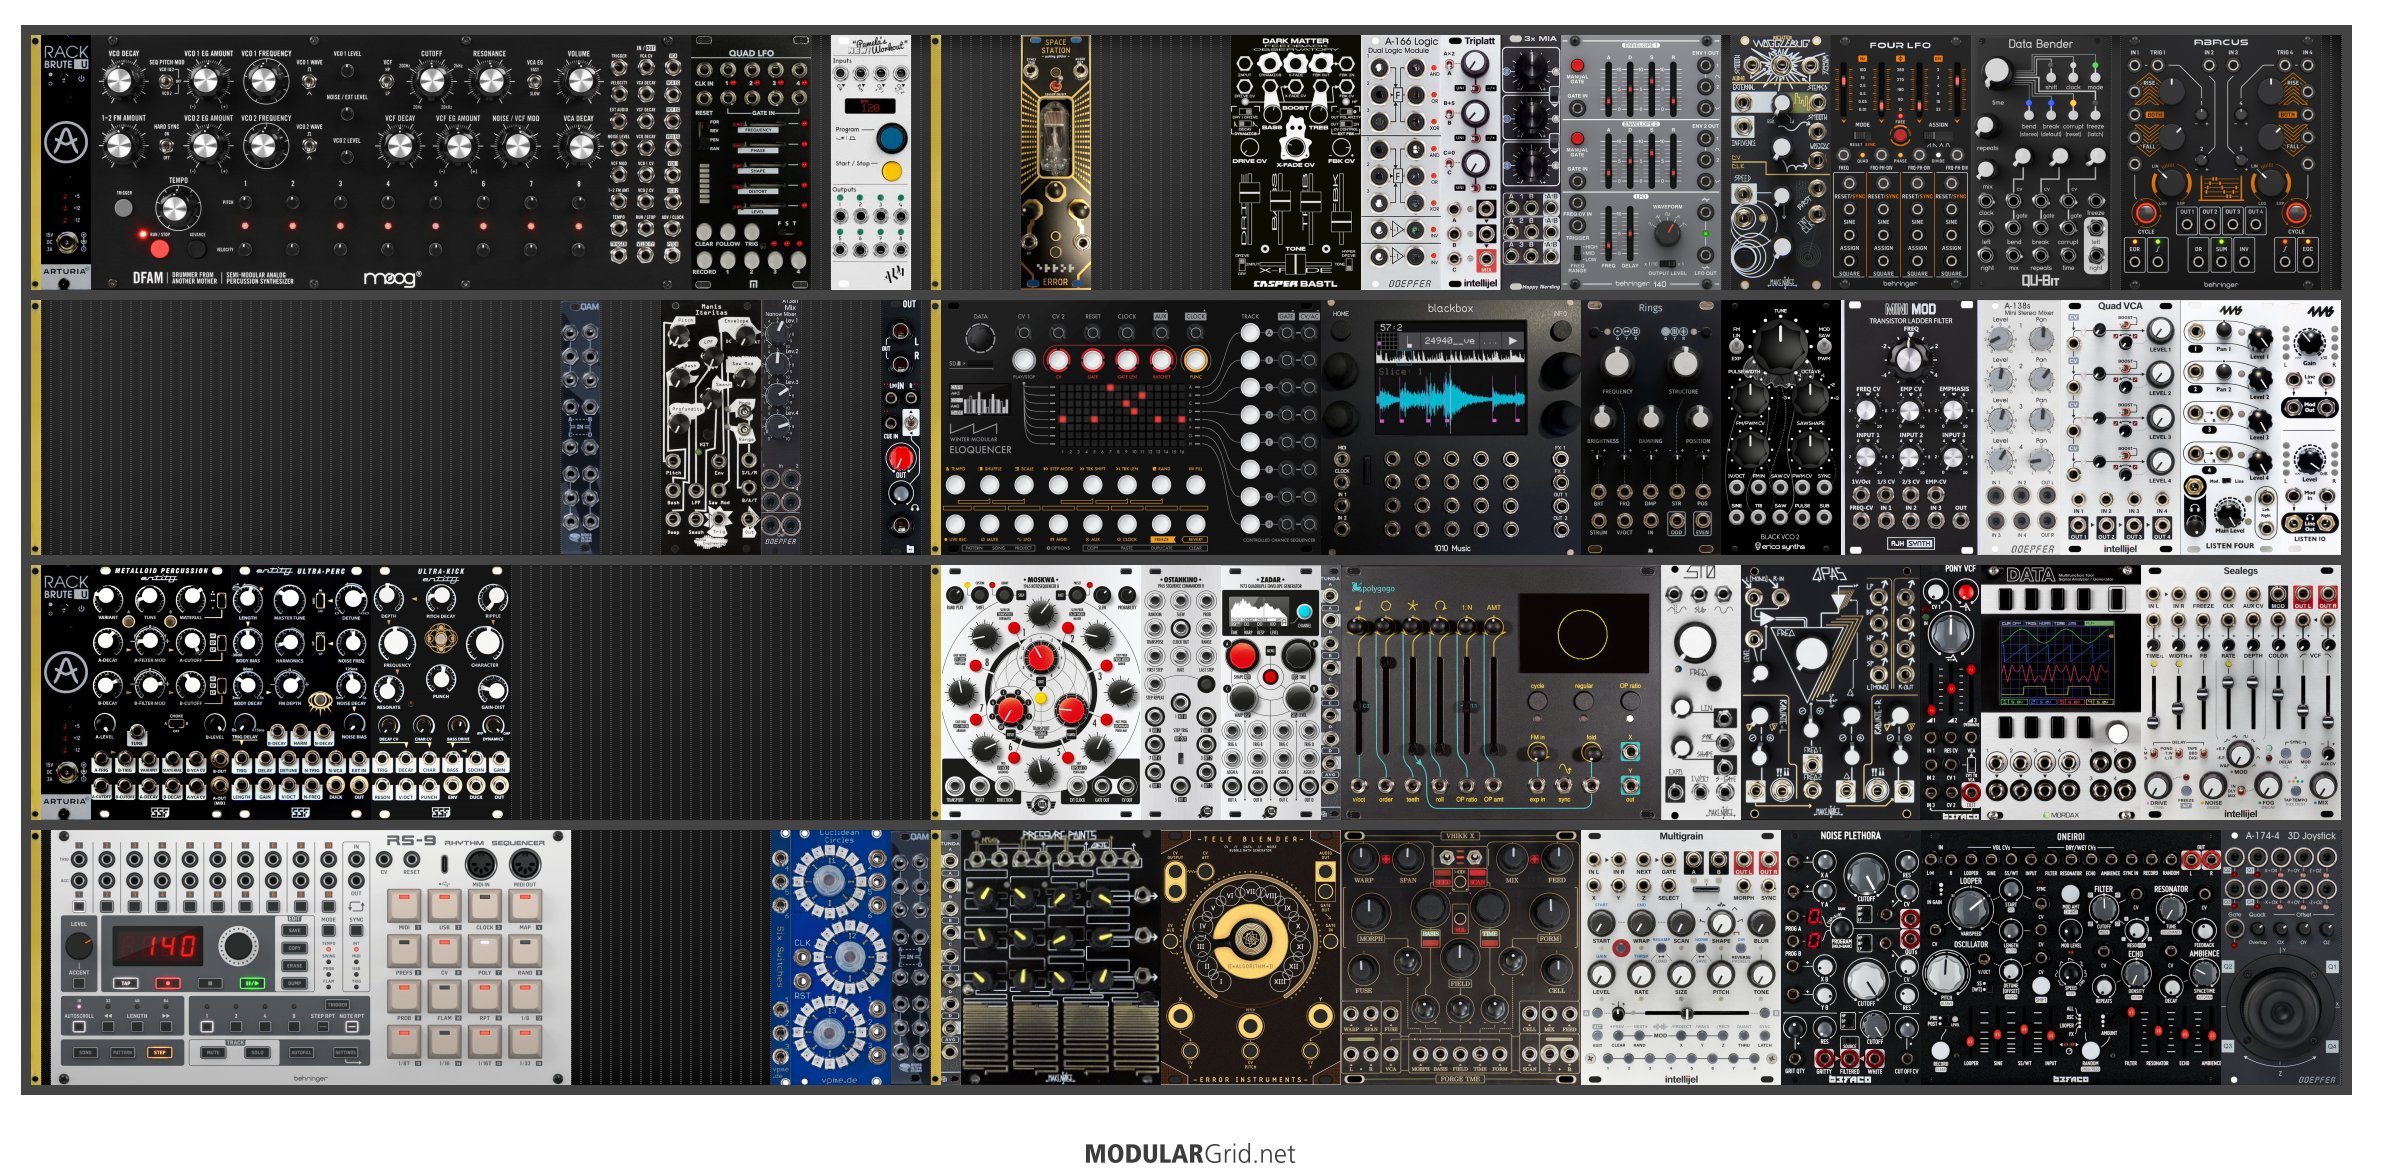Click the yellow circle display on Polygogo
The width and height of the screenshot is (2382, 1175).
(1582, 633)
